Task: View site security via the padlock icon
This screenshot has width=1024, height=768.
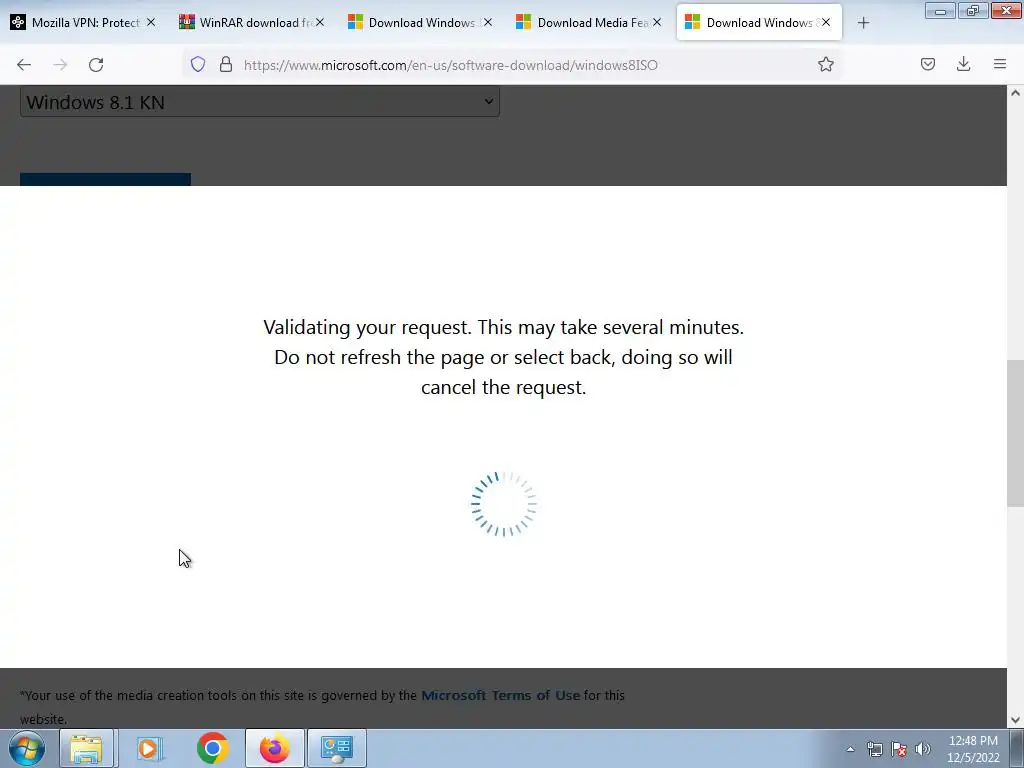Action: (226, 64)
